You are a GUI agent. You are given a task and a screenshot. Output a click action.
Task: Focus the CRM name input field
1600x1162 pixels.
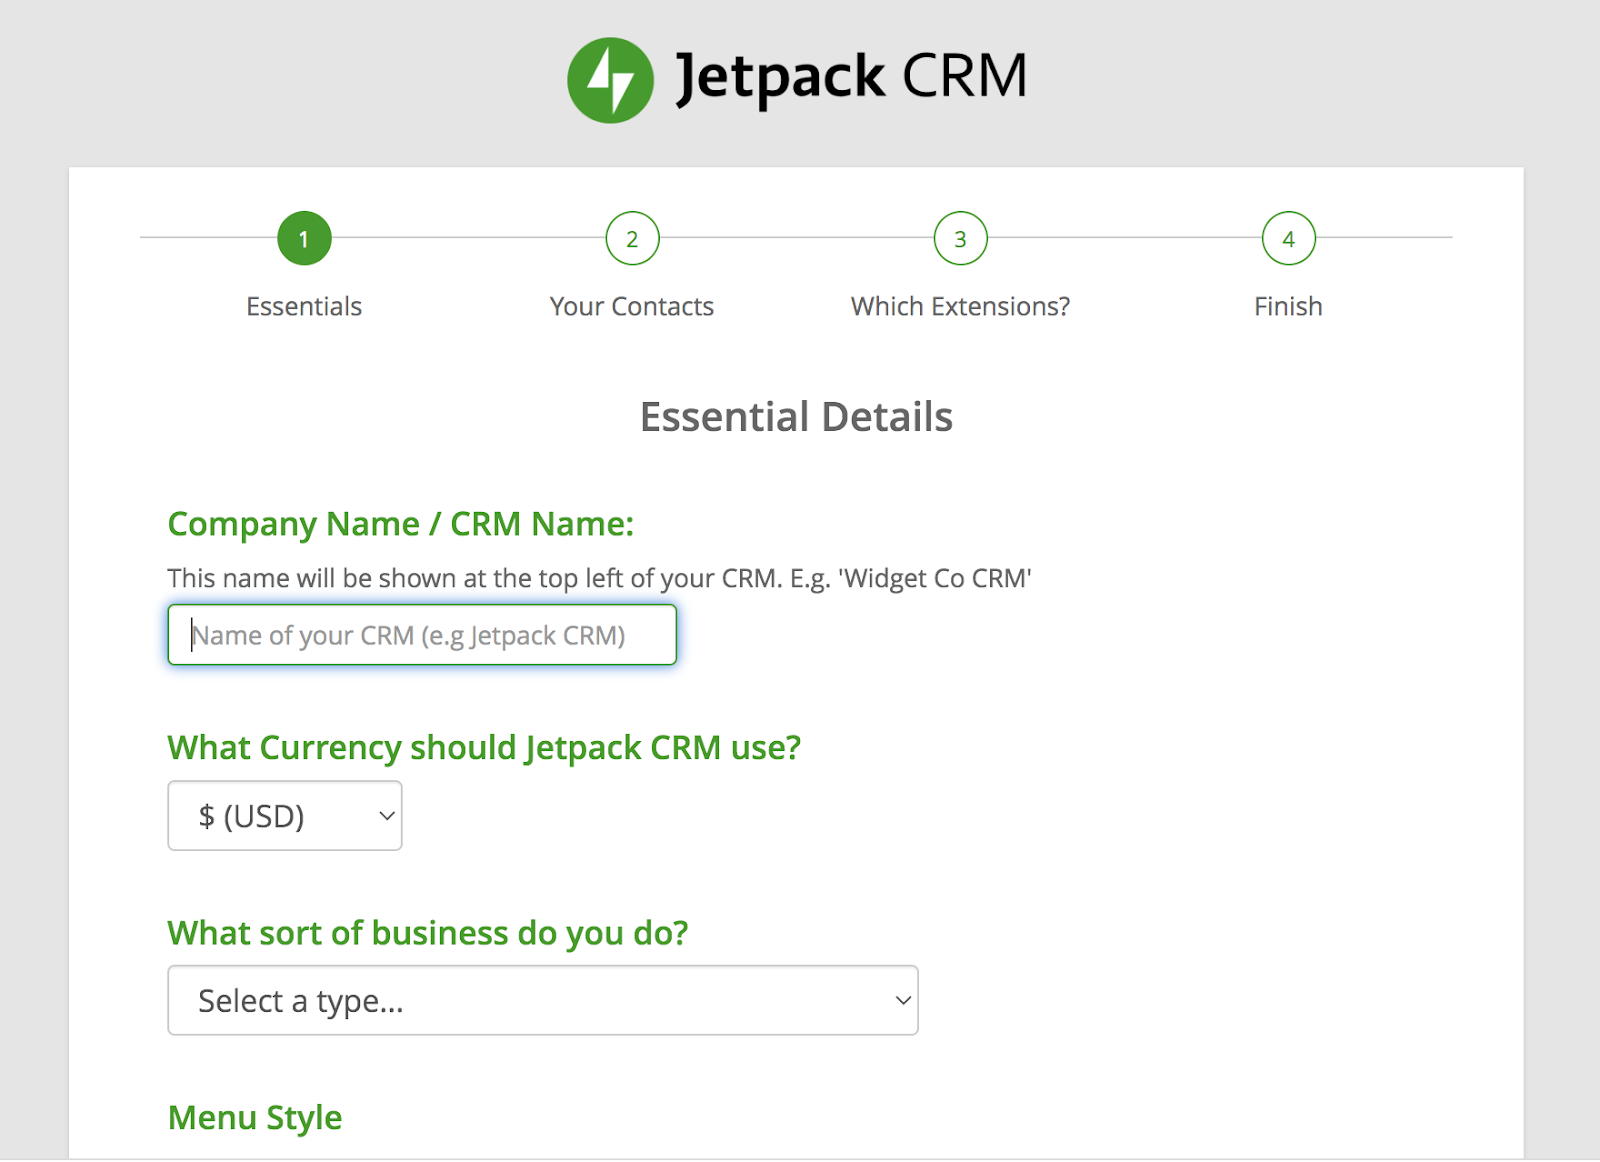[x=422, y=635]
